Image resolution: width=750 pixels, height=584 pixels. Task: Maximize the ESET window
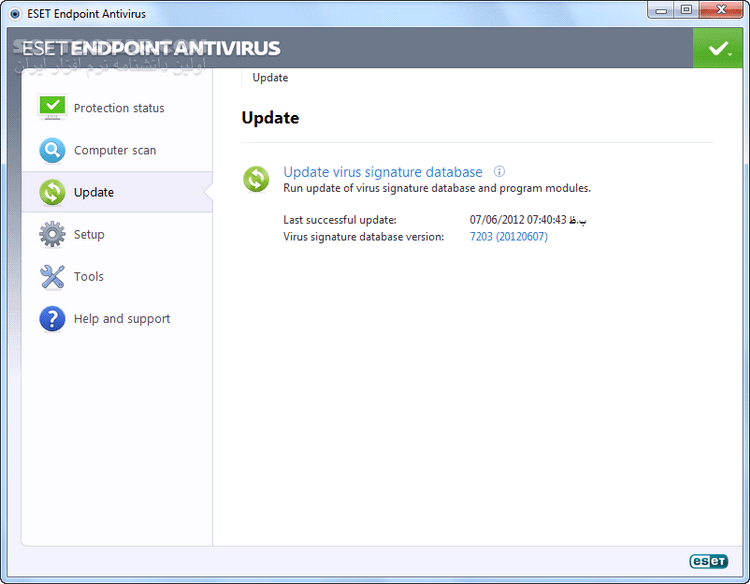686,10
